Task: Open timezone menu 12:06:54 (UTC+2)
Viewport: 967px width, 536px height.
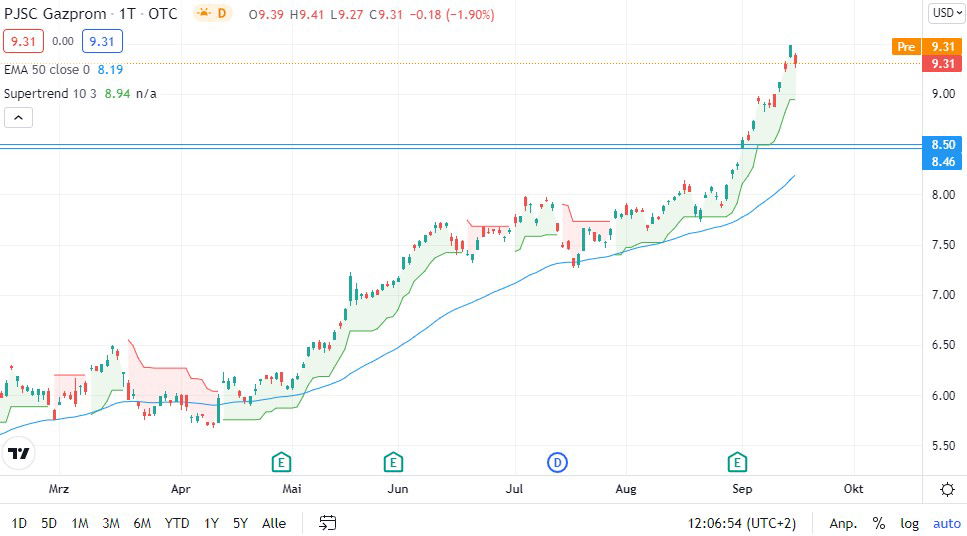Action: pyautogui.click(x=742, y=523)
